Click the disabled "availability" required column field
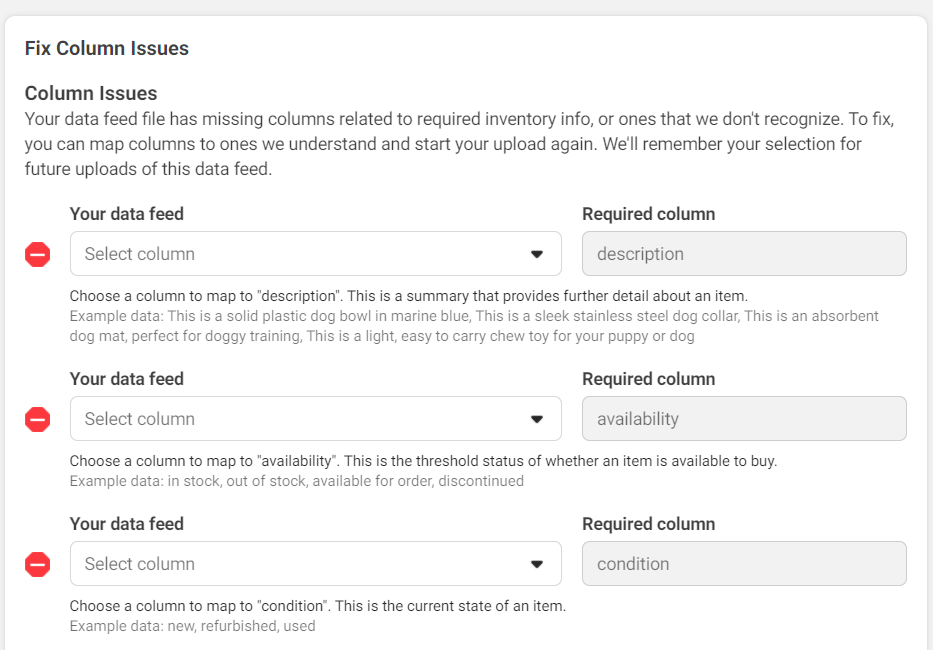Viewport: 933px width, 650px height. (743, 419)
